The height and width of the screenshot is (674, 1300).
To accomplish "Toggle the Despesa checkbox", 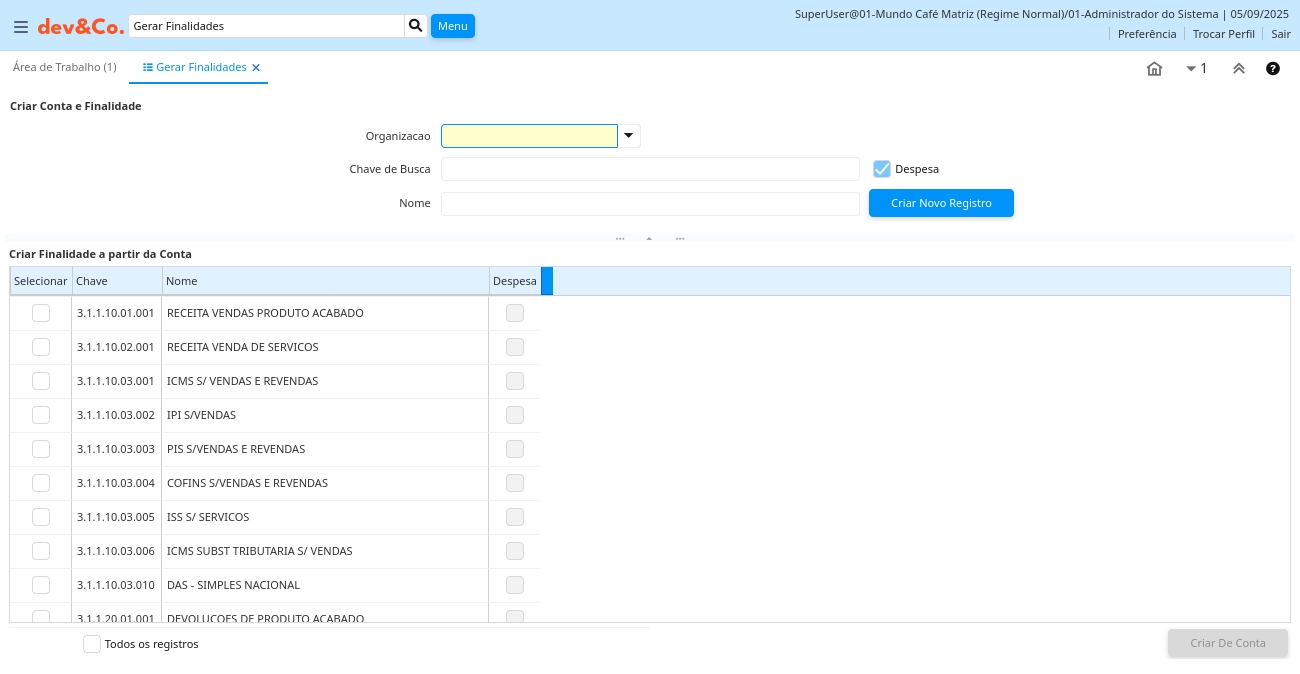I will coord(882,169).
